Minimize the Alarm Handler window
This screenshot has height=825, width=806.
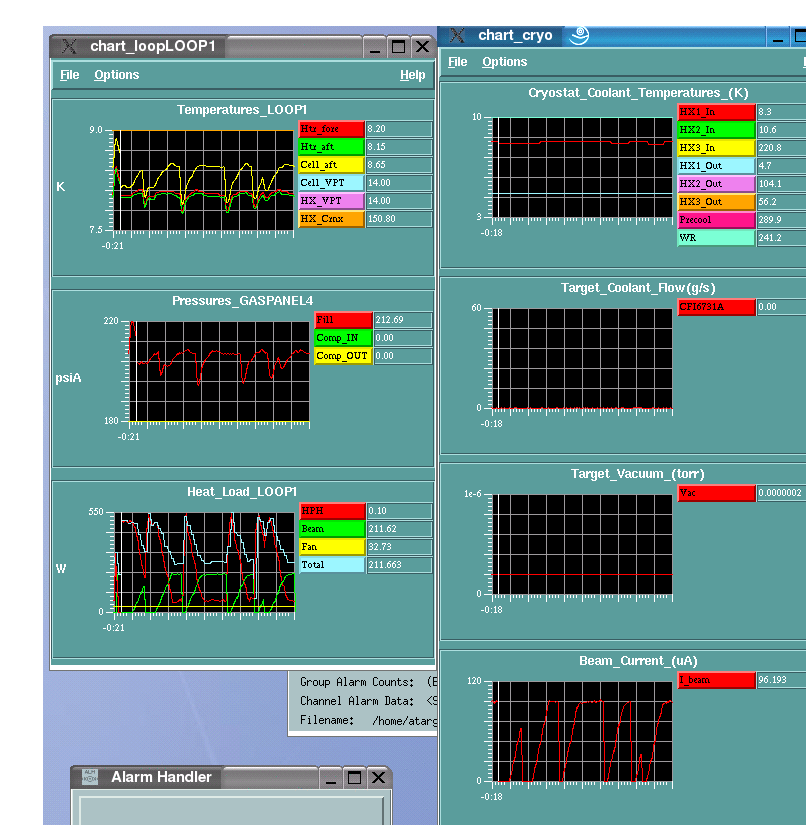coord(330,778)
